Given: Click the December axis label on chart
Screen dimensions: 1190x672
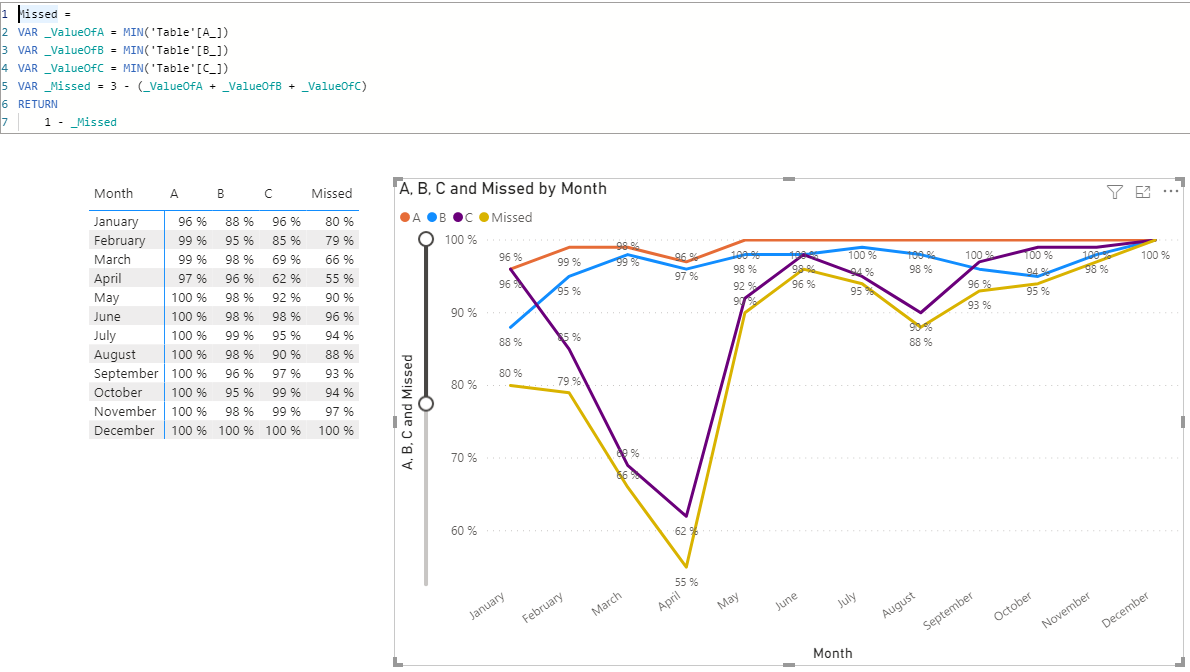Looking at the screenshot, I should (1125, 610).
